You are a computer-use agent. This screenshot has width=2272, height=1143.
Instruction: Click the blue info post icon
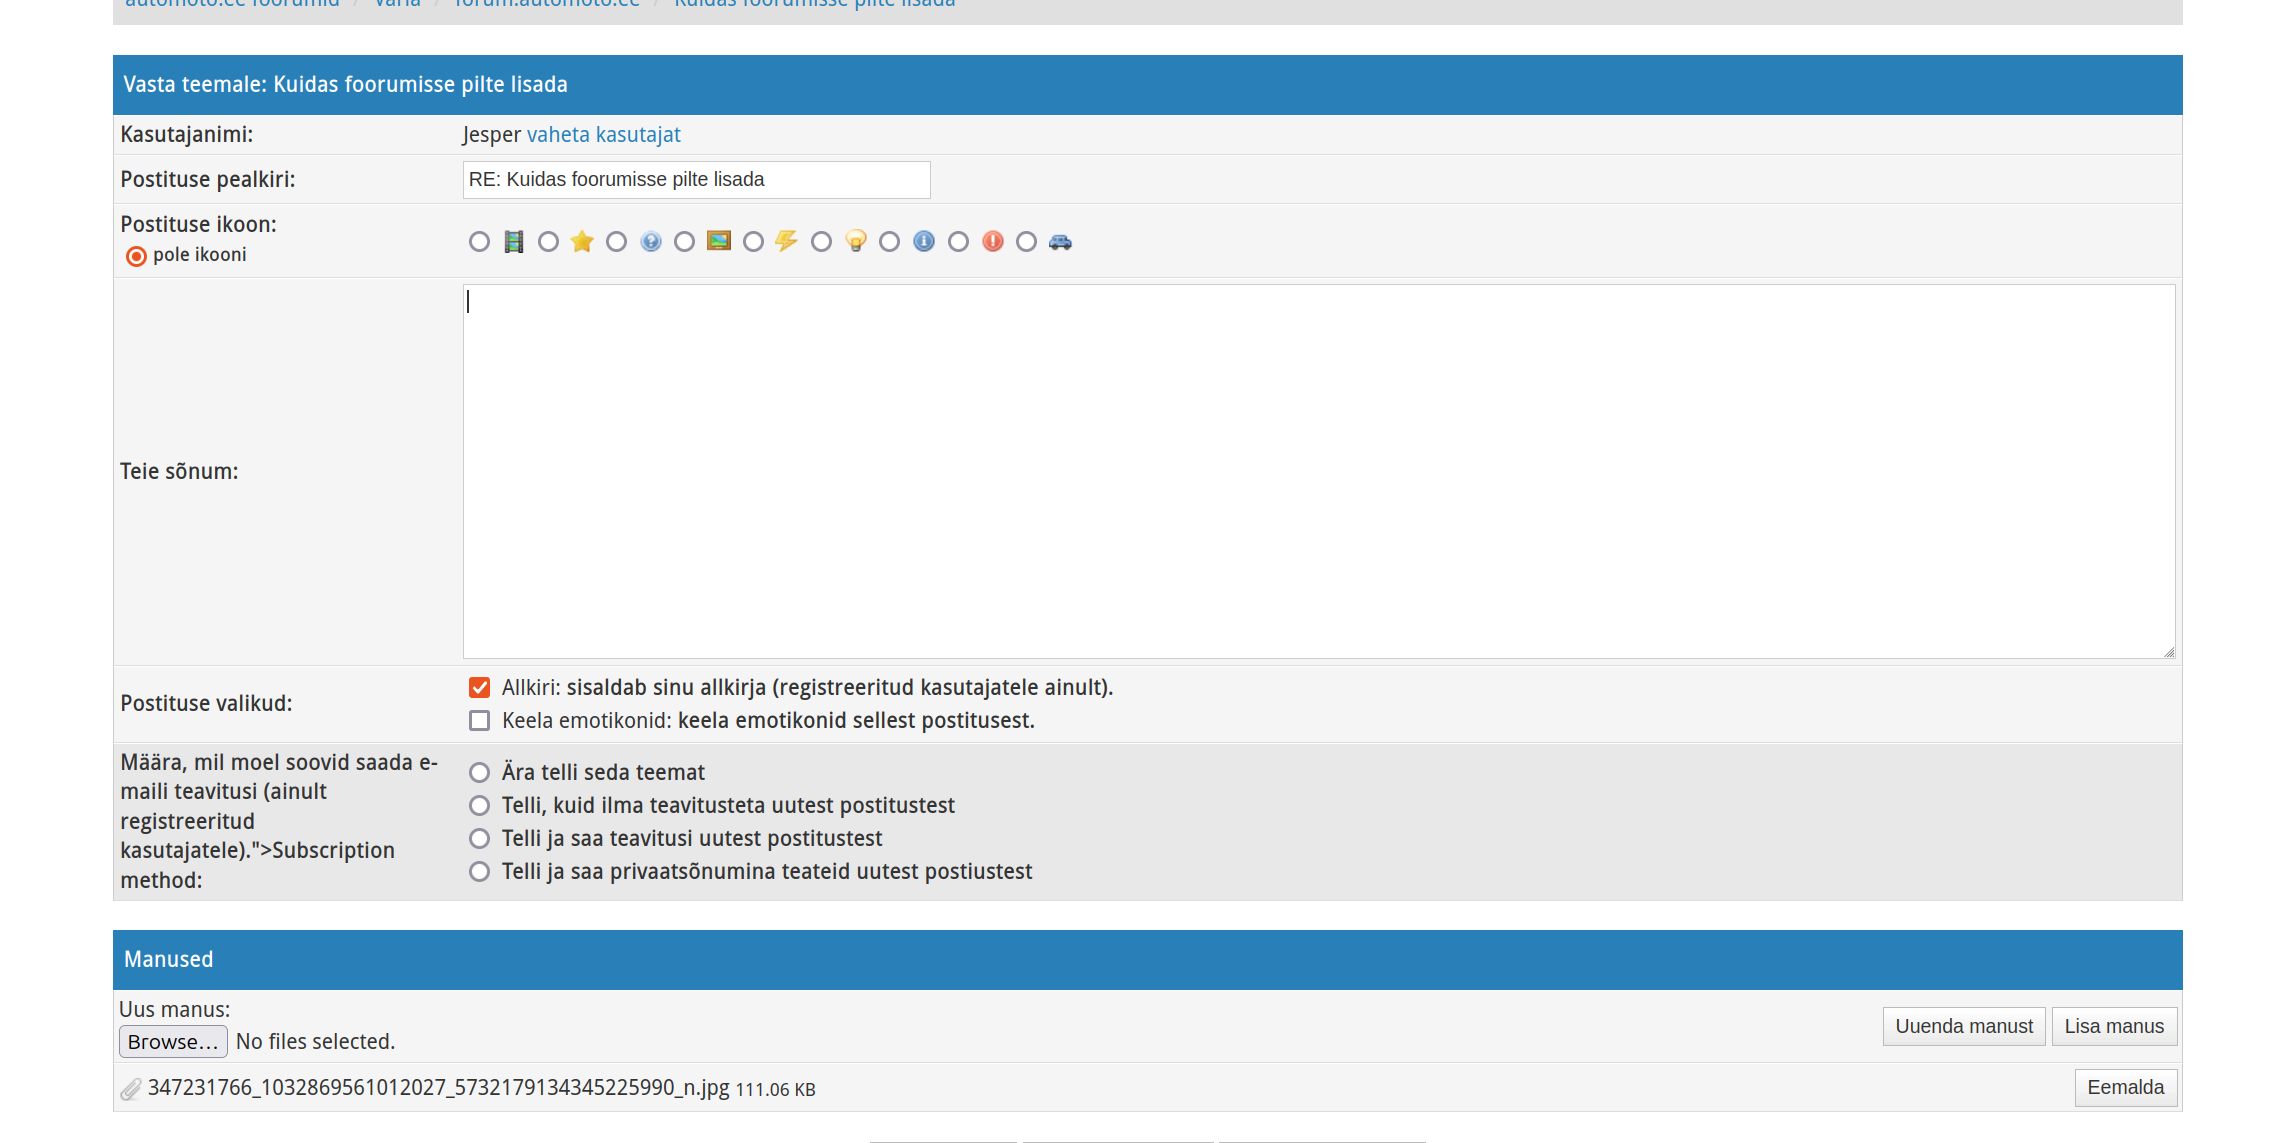pos(924,241)
